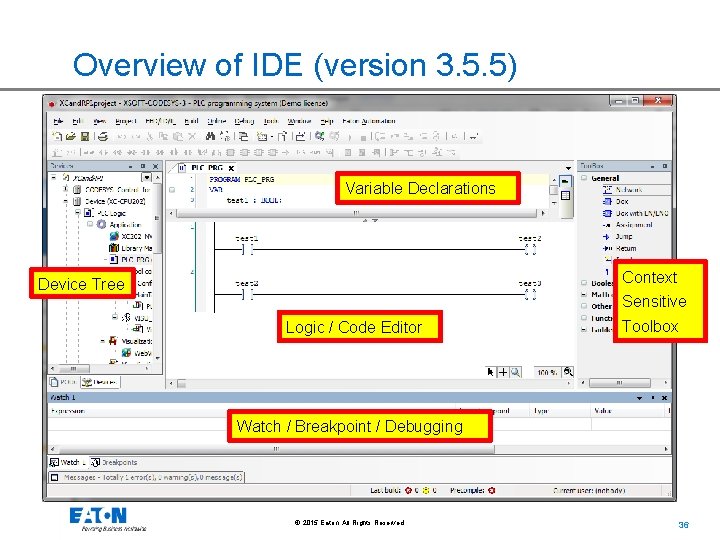Click the Find binoculars icon
The image size is (720, 540).
click(x=210, y=136)
